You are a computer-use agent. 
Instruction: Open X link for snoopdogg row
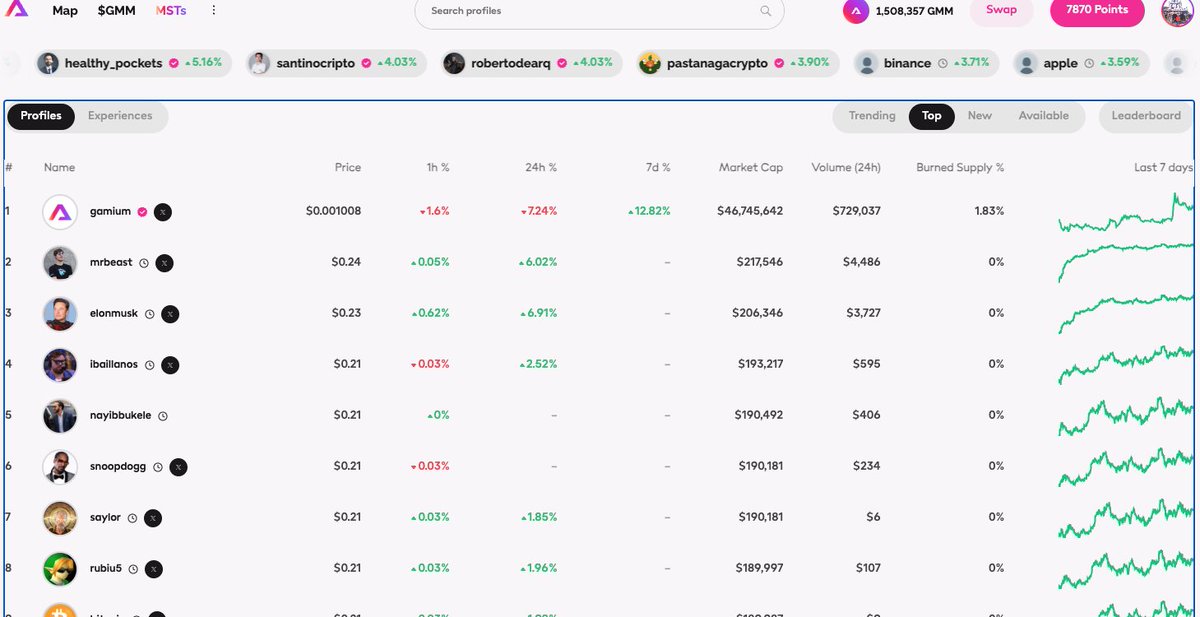(x=178, y=467)
